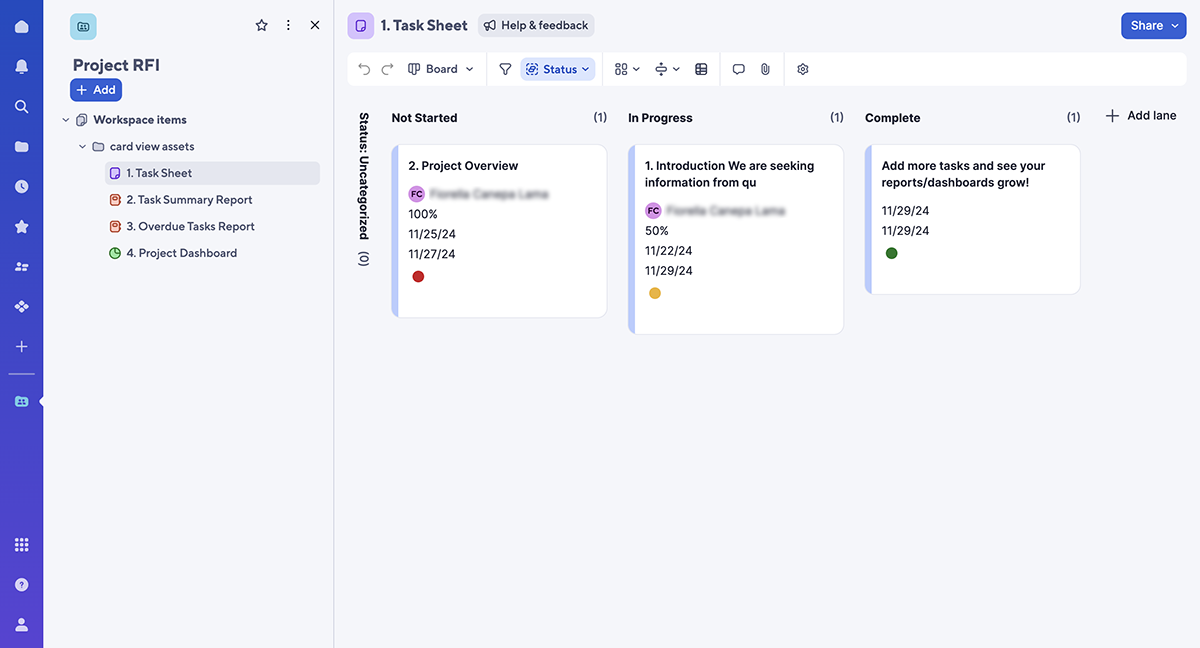Click Add lane on the board
1200x648 pixels.
(1141, 116)
